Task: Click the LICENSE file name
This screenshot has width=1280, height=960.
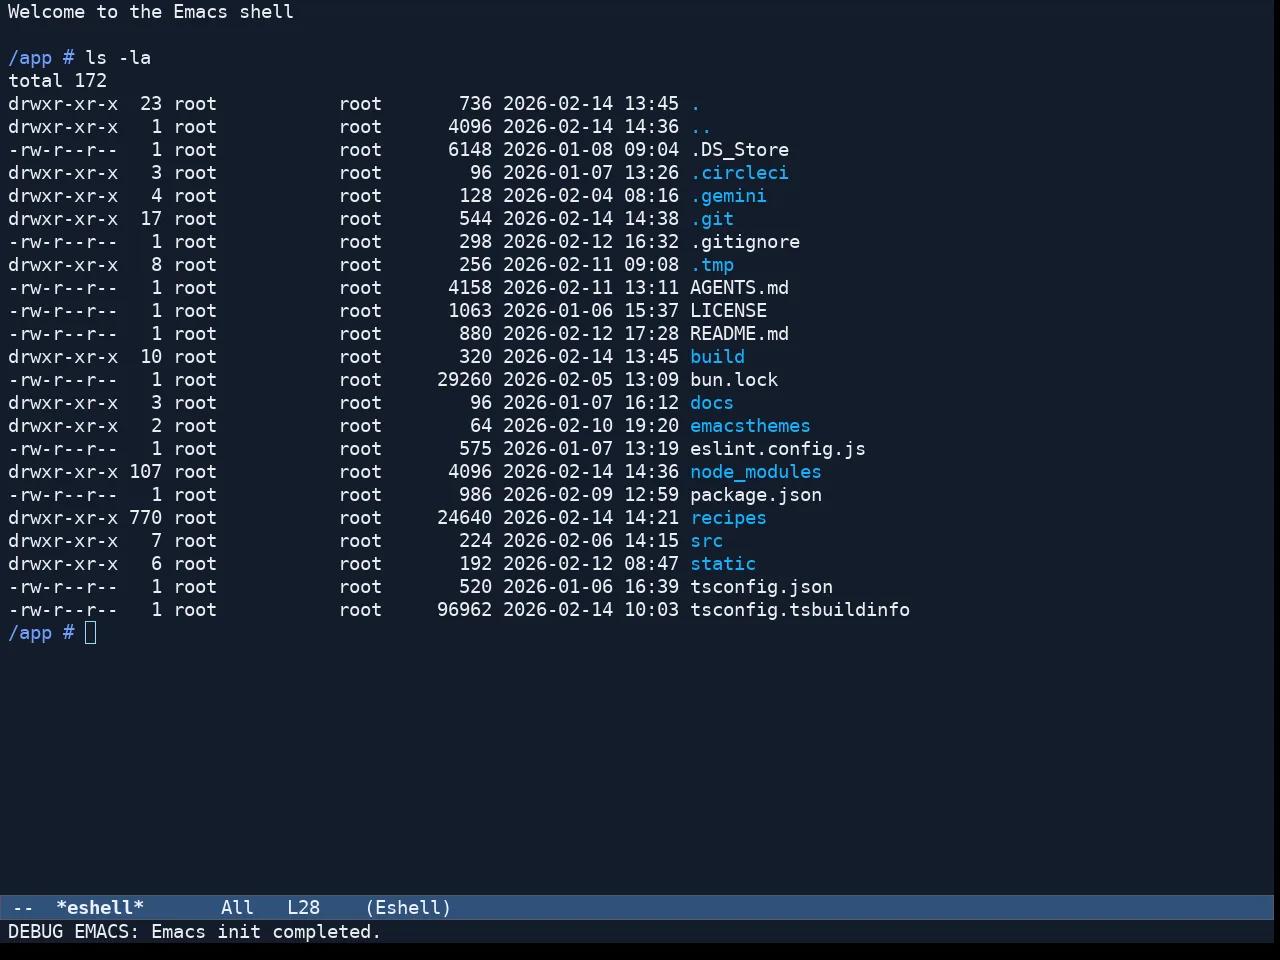Action: click(728, 311)
